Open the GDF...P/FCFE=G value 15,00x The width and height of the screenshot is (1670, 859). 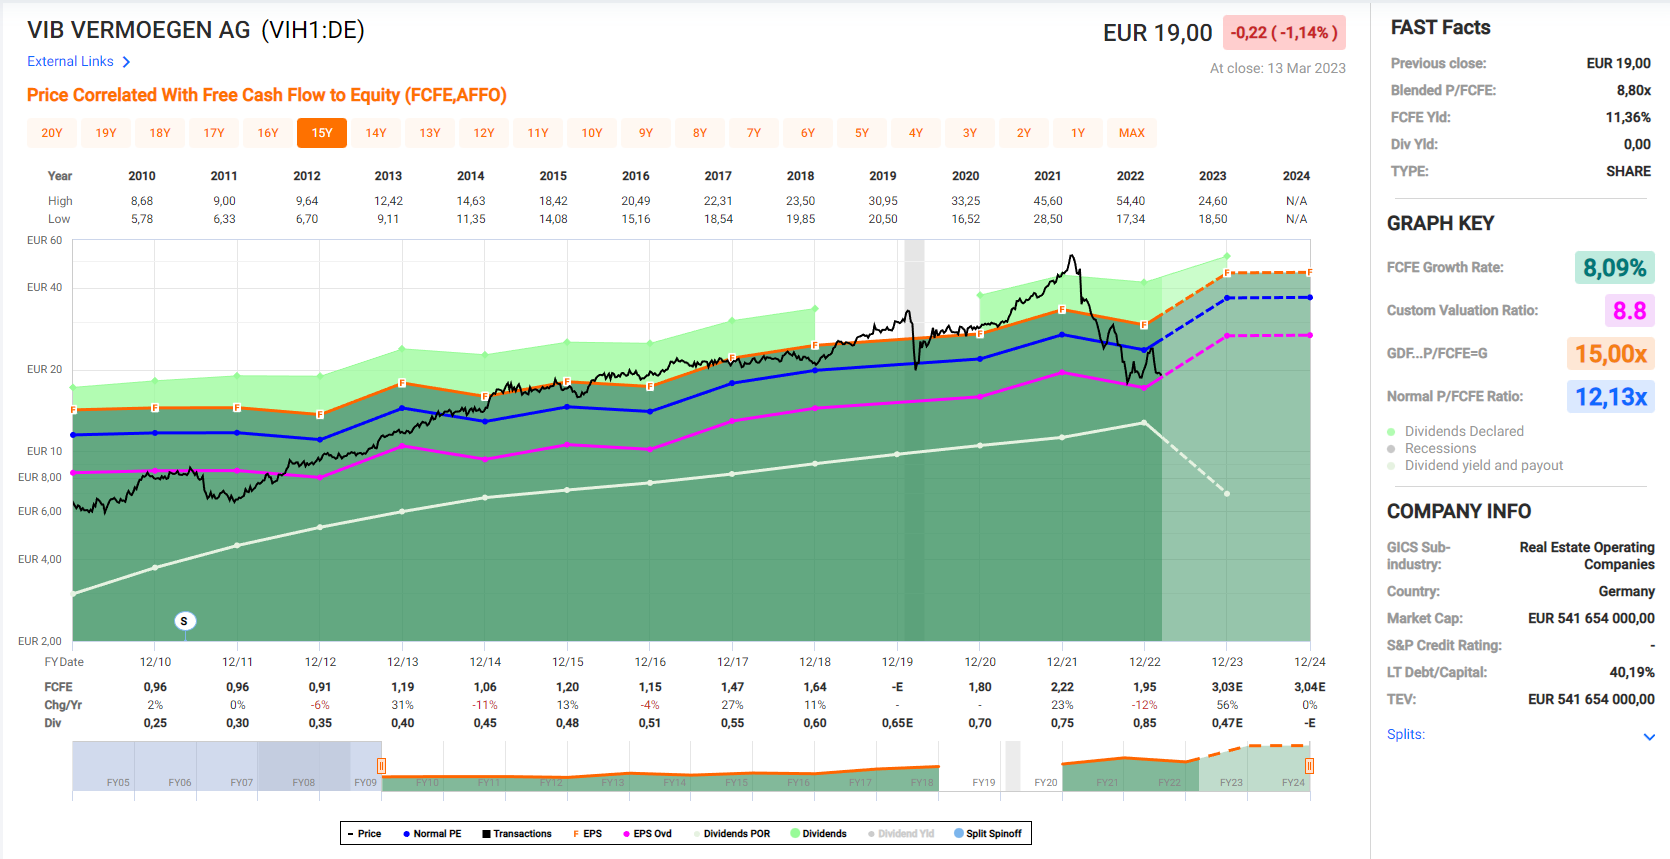point(1610,354)
